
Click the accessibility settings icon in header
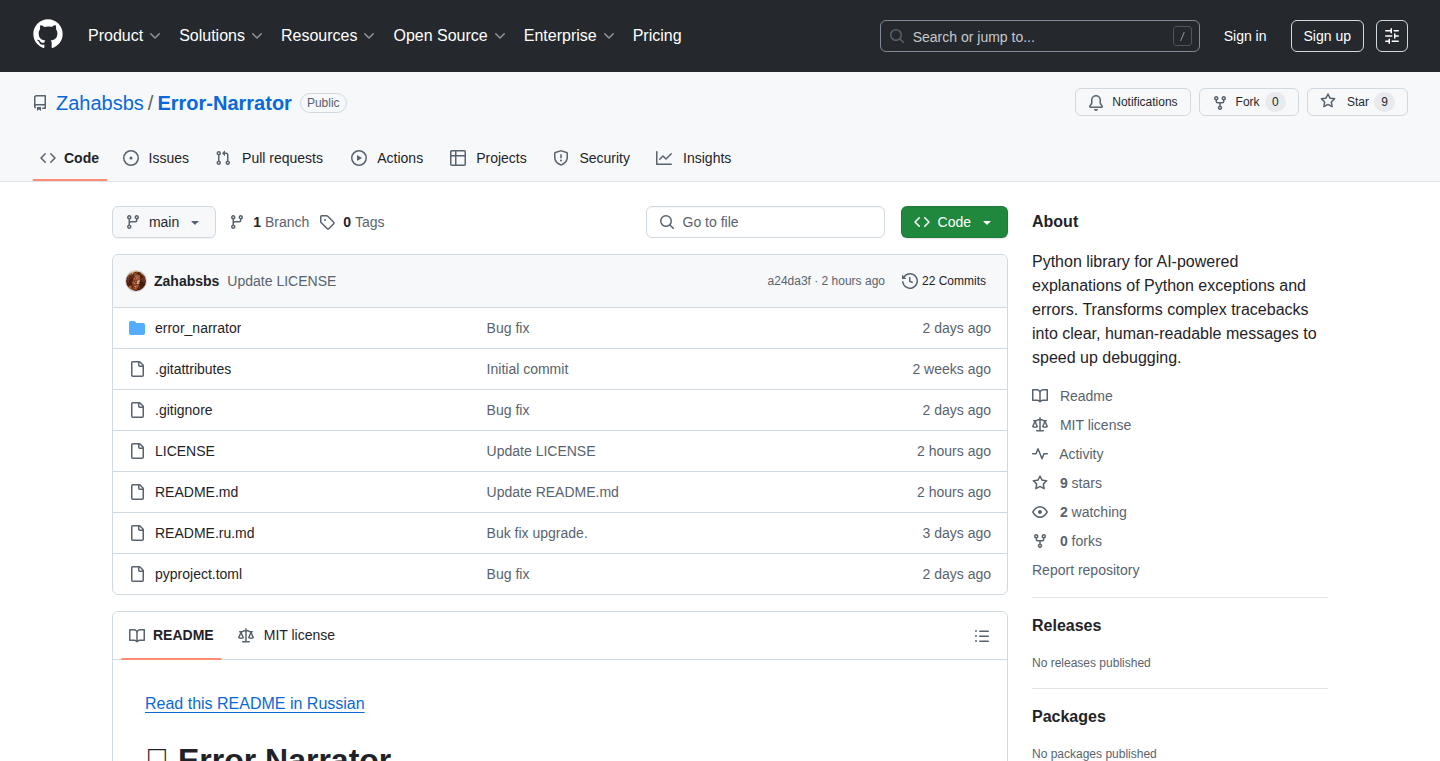(x=1392, y=36)
